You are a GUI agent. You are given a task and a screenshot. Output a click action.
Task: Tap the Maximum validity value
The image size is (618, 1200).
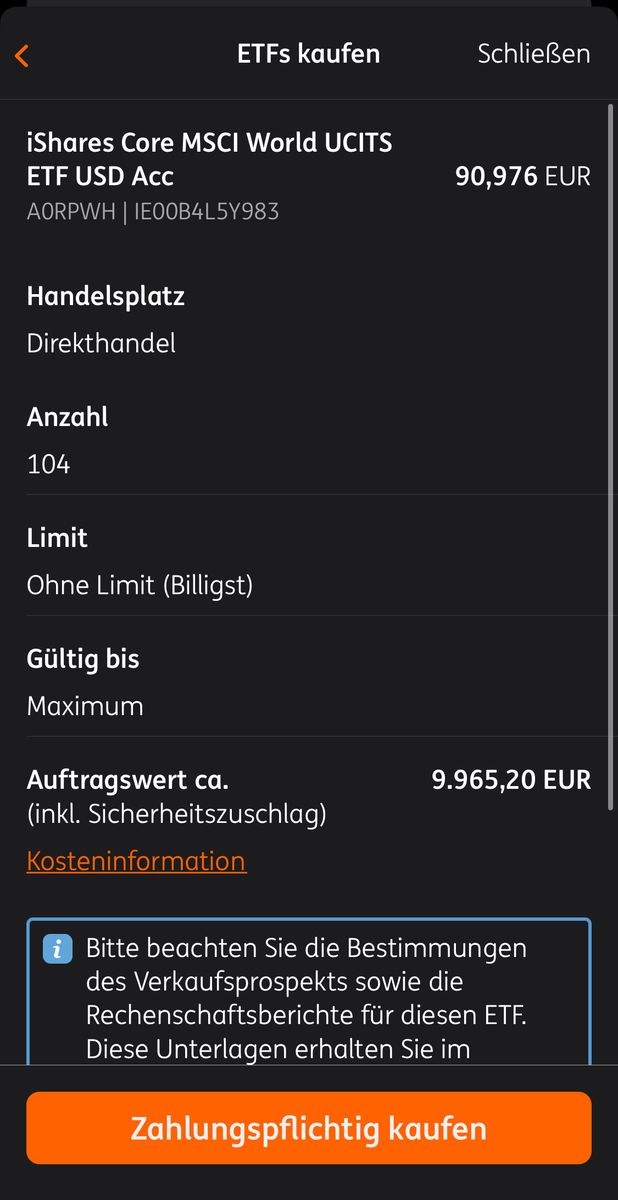(85, 706)
